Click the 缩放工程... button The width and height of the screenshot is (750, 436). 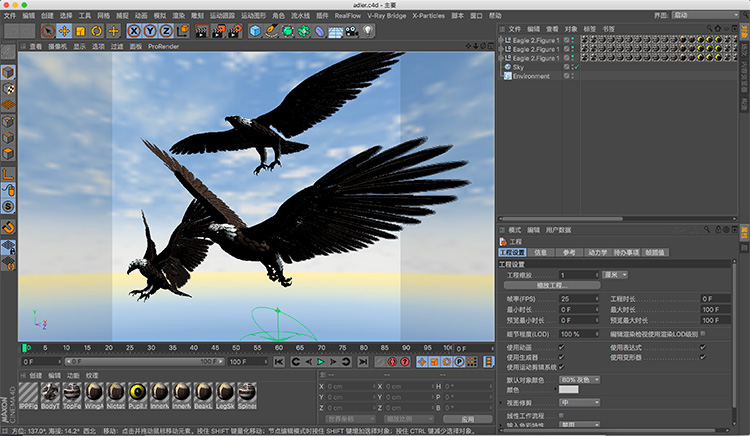coord(552,285)
